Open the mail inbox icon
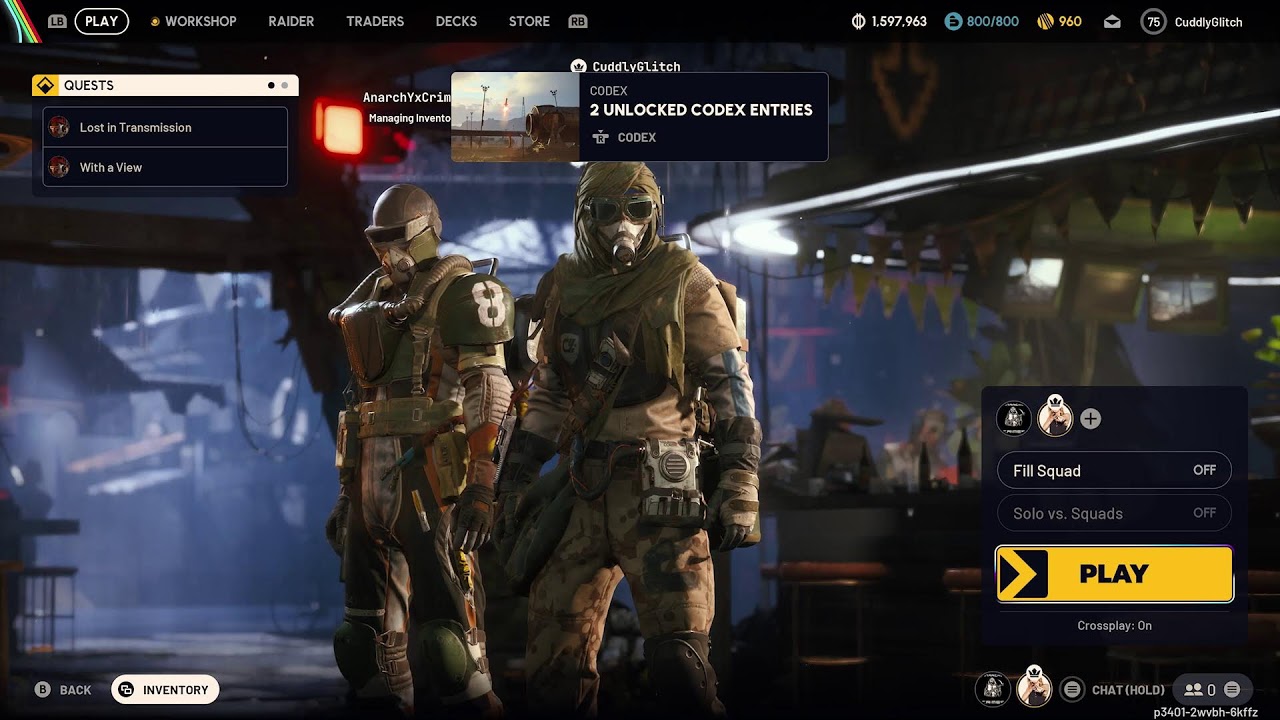 (x=1112, y=22)
